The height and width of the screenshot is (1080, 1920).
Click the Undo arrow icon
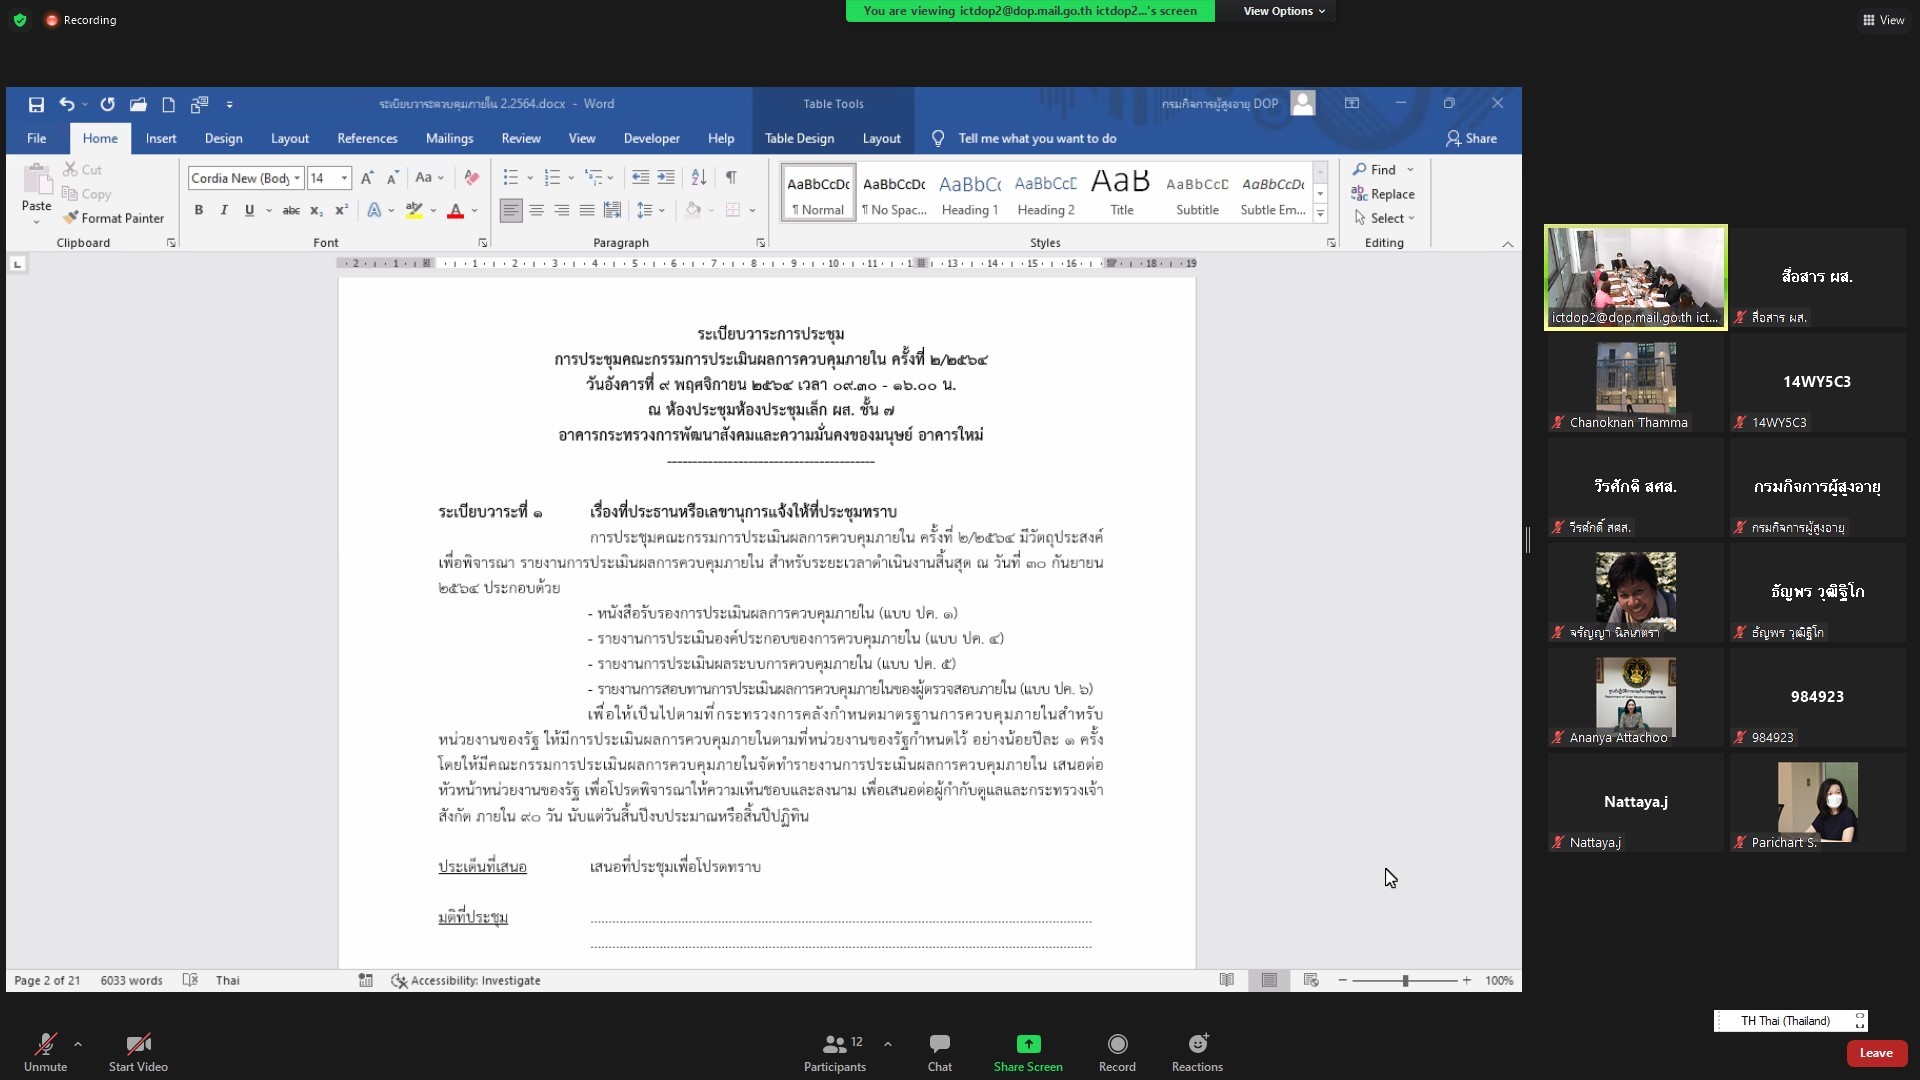[x=66, y=104]
